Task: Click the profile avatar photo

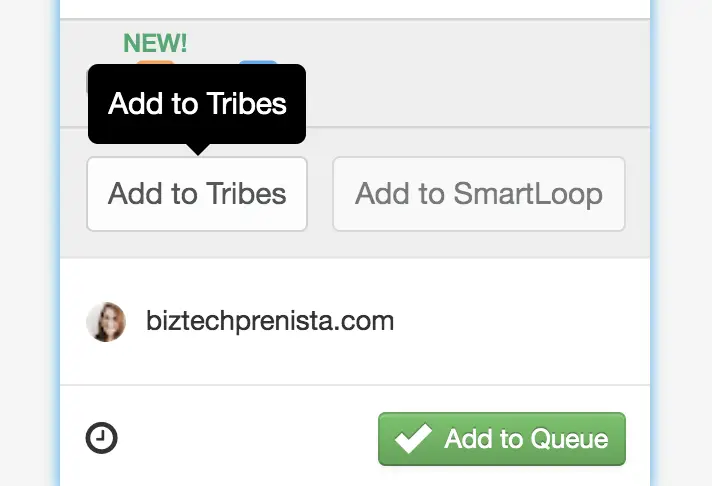Action: pyautogui.click(x=106, y=322)
